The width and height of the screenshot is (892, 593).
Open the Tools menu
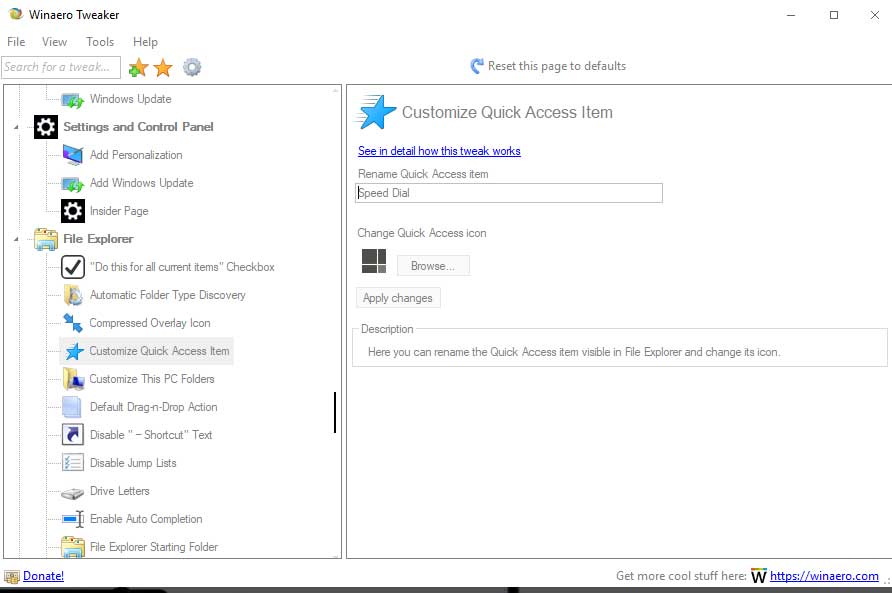pyautogui.click(x=100, y=42)
